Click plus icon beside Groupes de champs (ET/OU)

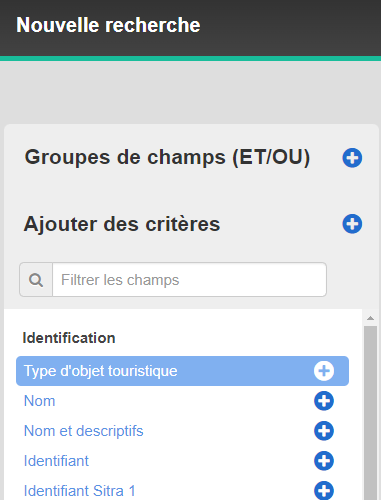(x=352, y=158)
